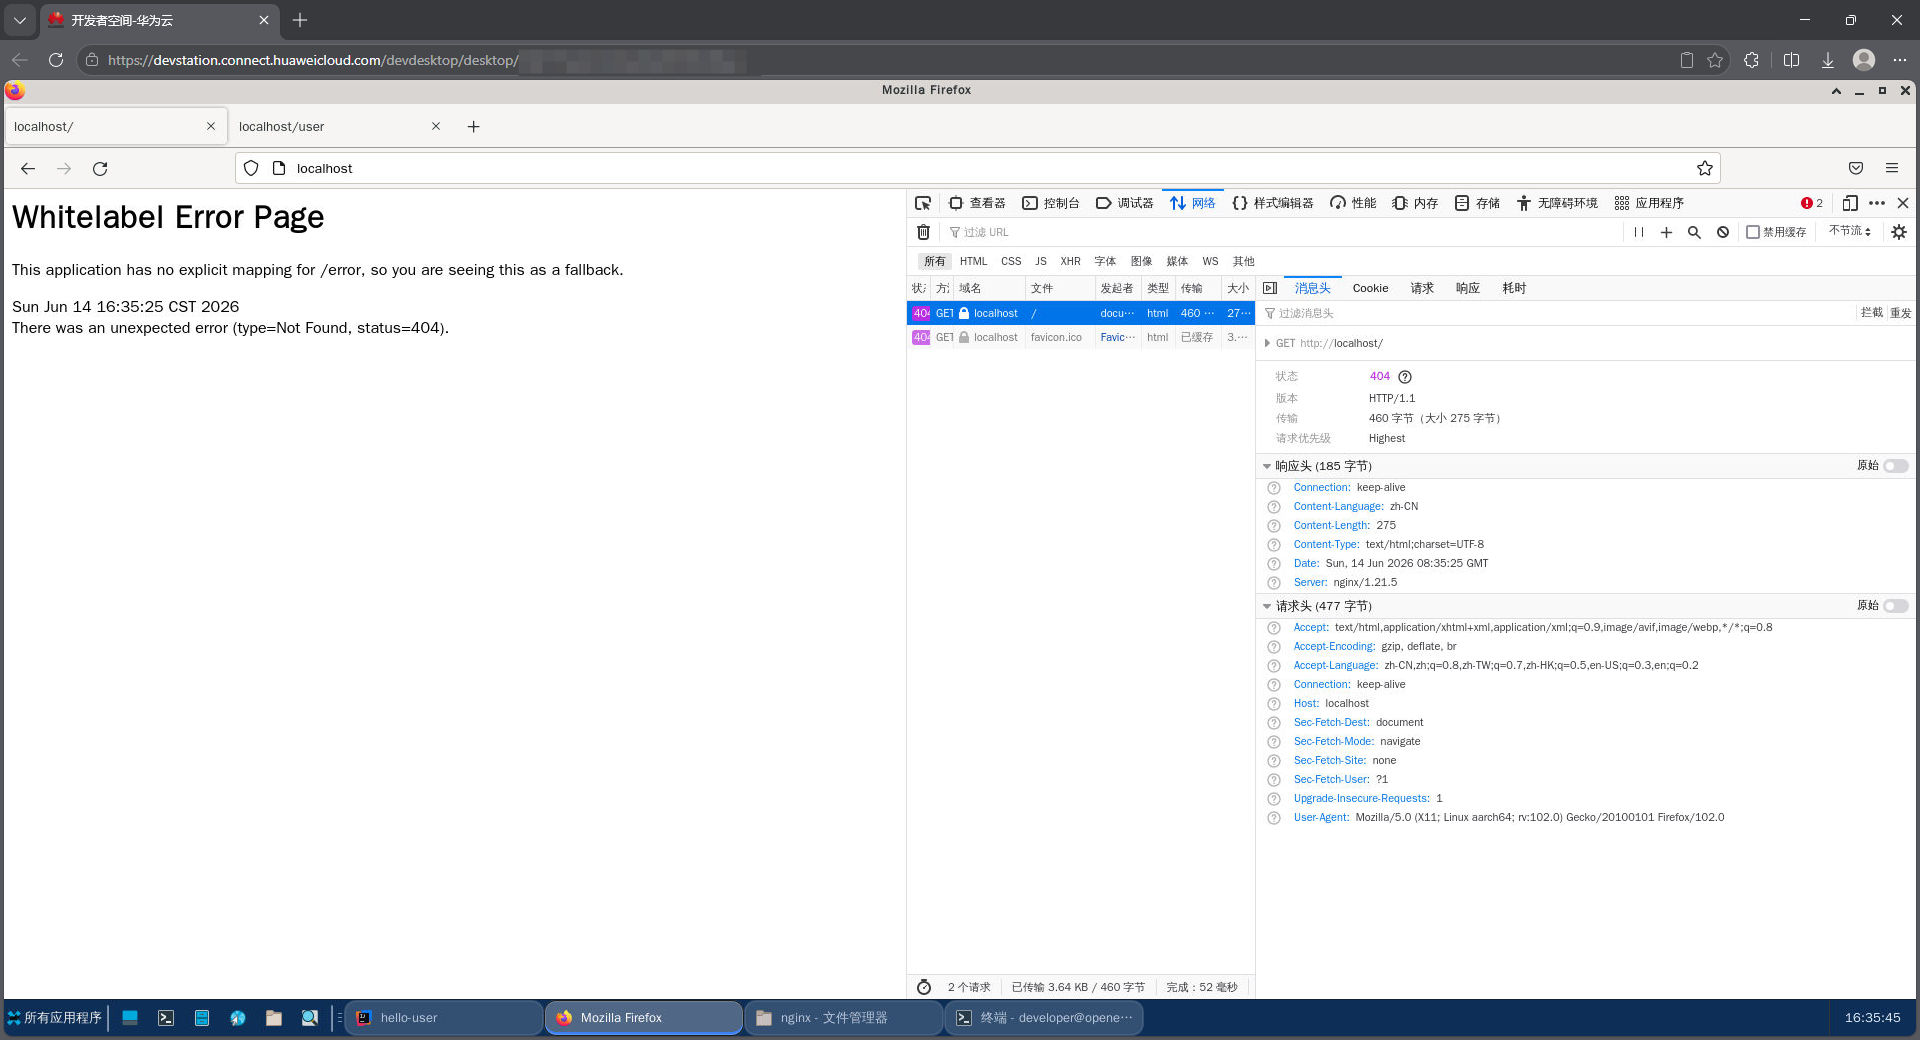Switch to hello-user taskbar window
The image size is (1920, 1040).
click(445, 1017)
